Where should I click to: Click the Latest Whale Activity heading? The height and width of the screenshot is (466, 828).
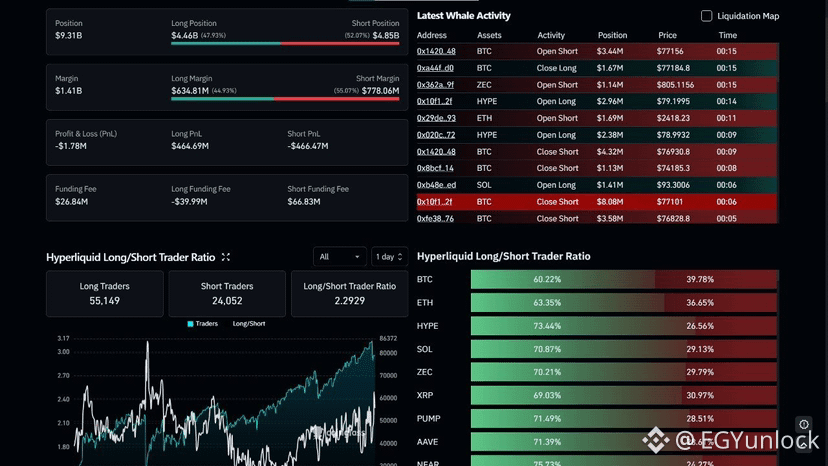click(464, 16)
